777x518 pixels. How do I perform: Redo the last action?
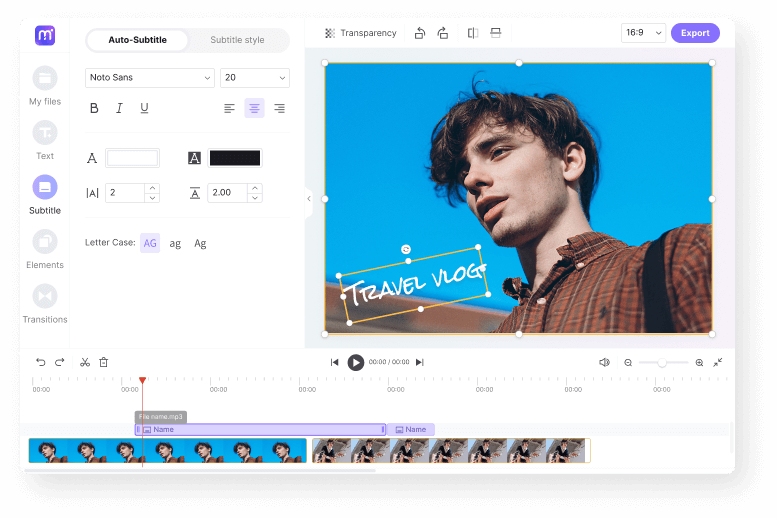59,362
